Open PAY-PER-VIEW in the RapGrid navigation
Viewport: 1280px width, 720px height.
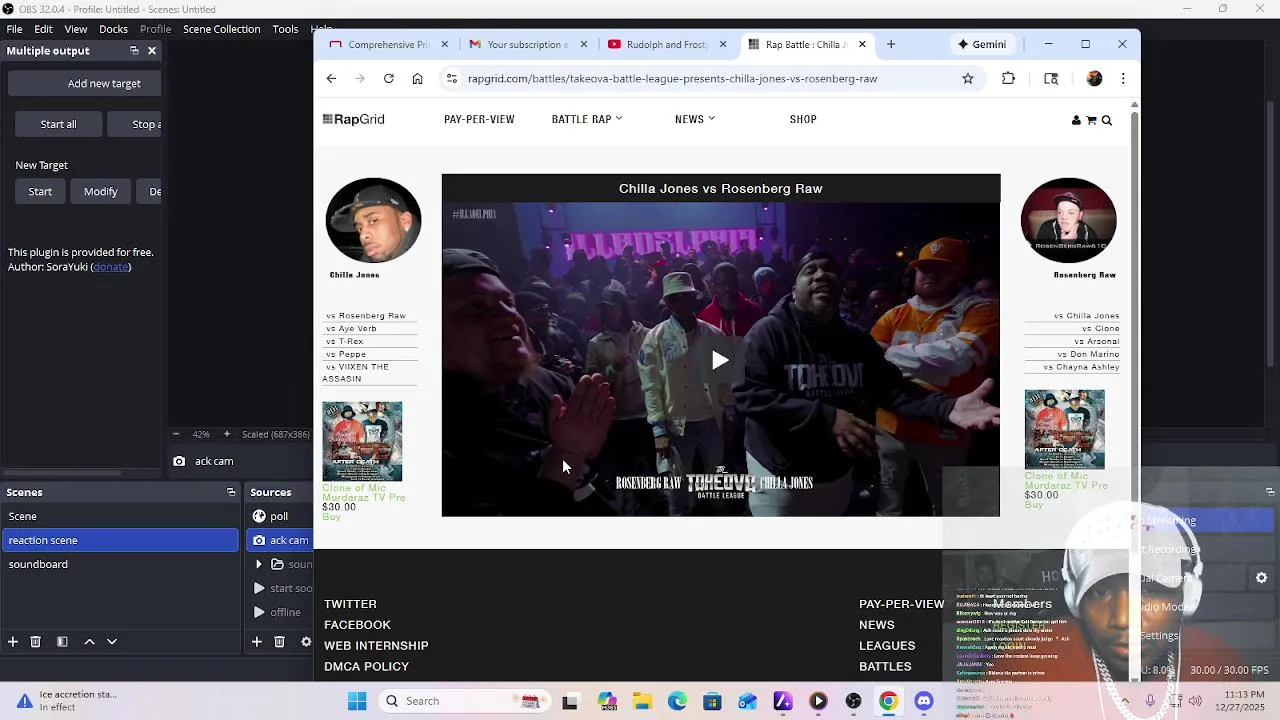(479, 119)
